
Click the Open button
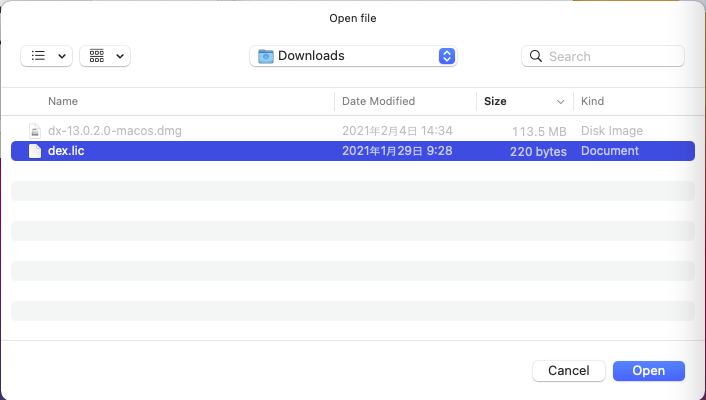click(649, 371)
